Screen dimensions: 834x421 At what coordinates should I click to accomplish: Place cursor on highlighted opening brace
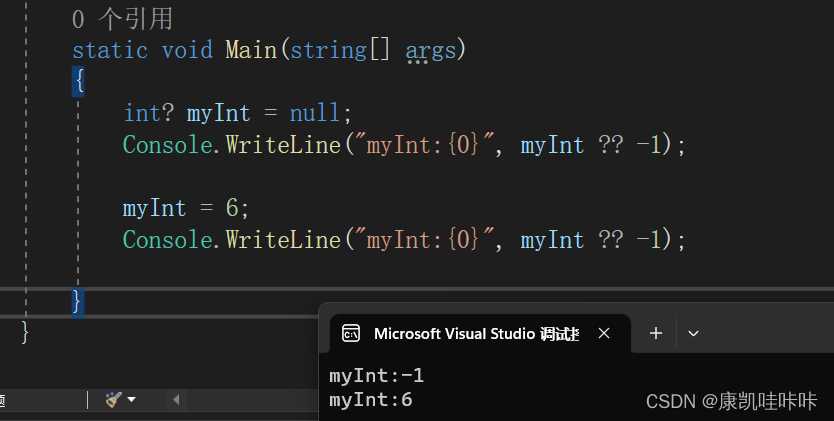pyautogui.click(x=79, y=81)
